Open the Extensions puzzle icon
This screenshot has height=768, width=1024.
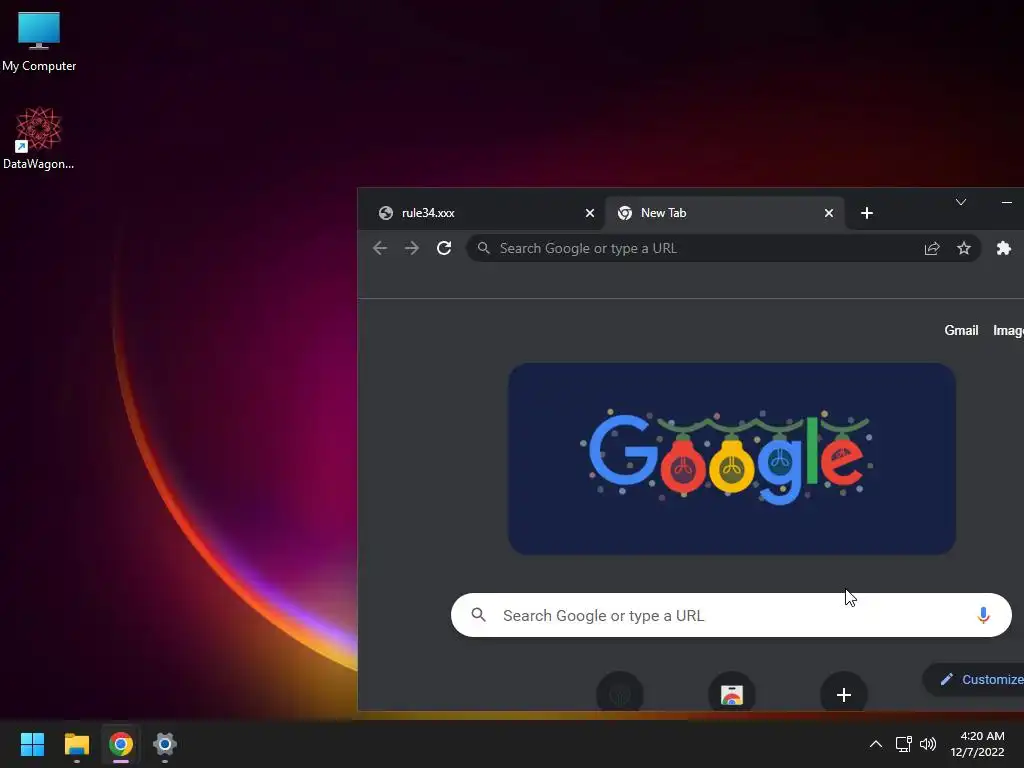pyautogui.click(x=1004, y=248)
